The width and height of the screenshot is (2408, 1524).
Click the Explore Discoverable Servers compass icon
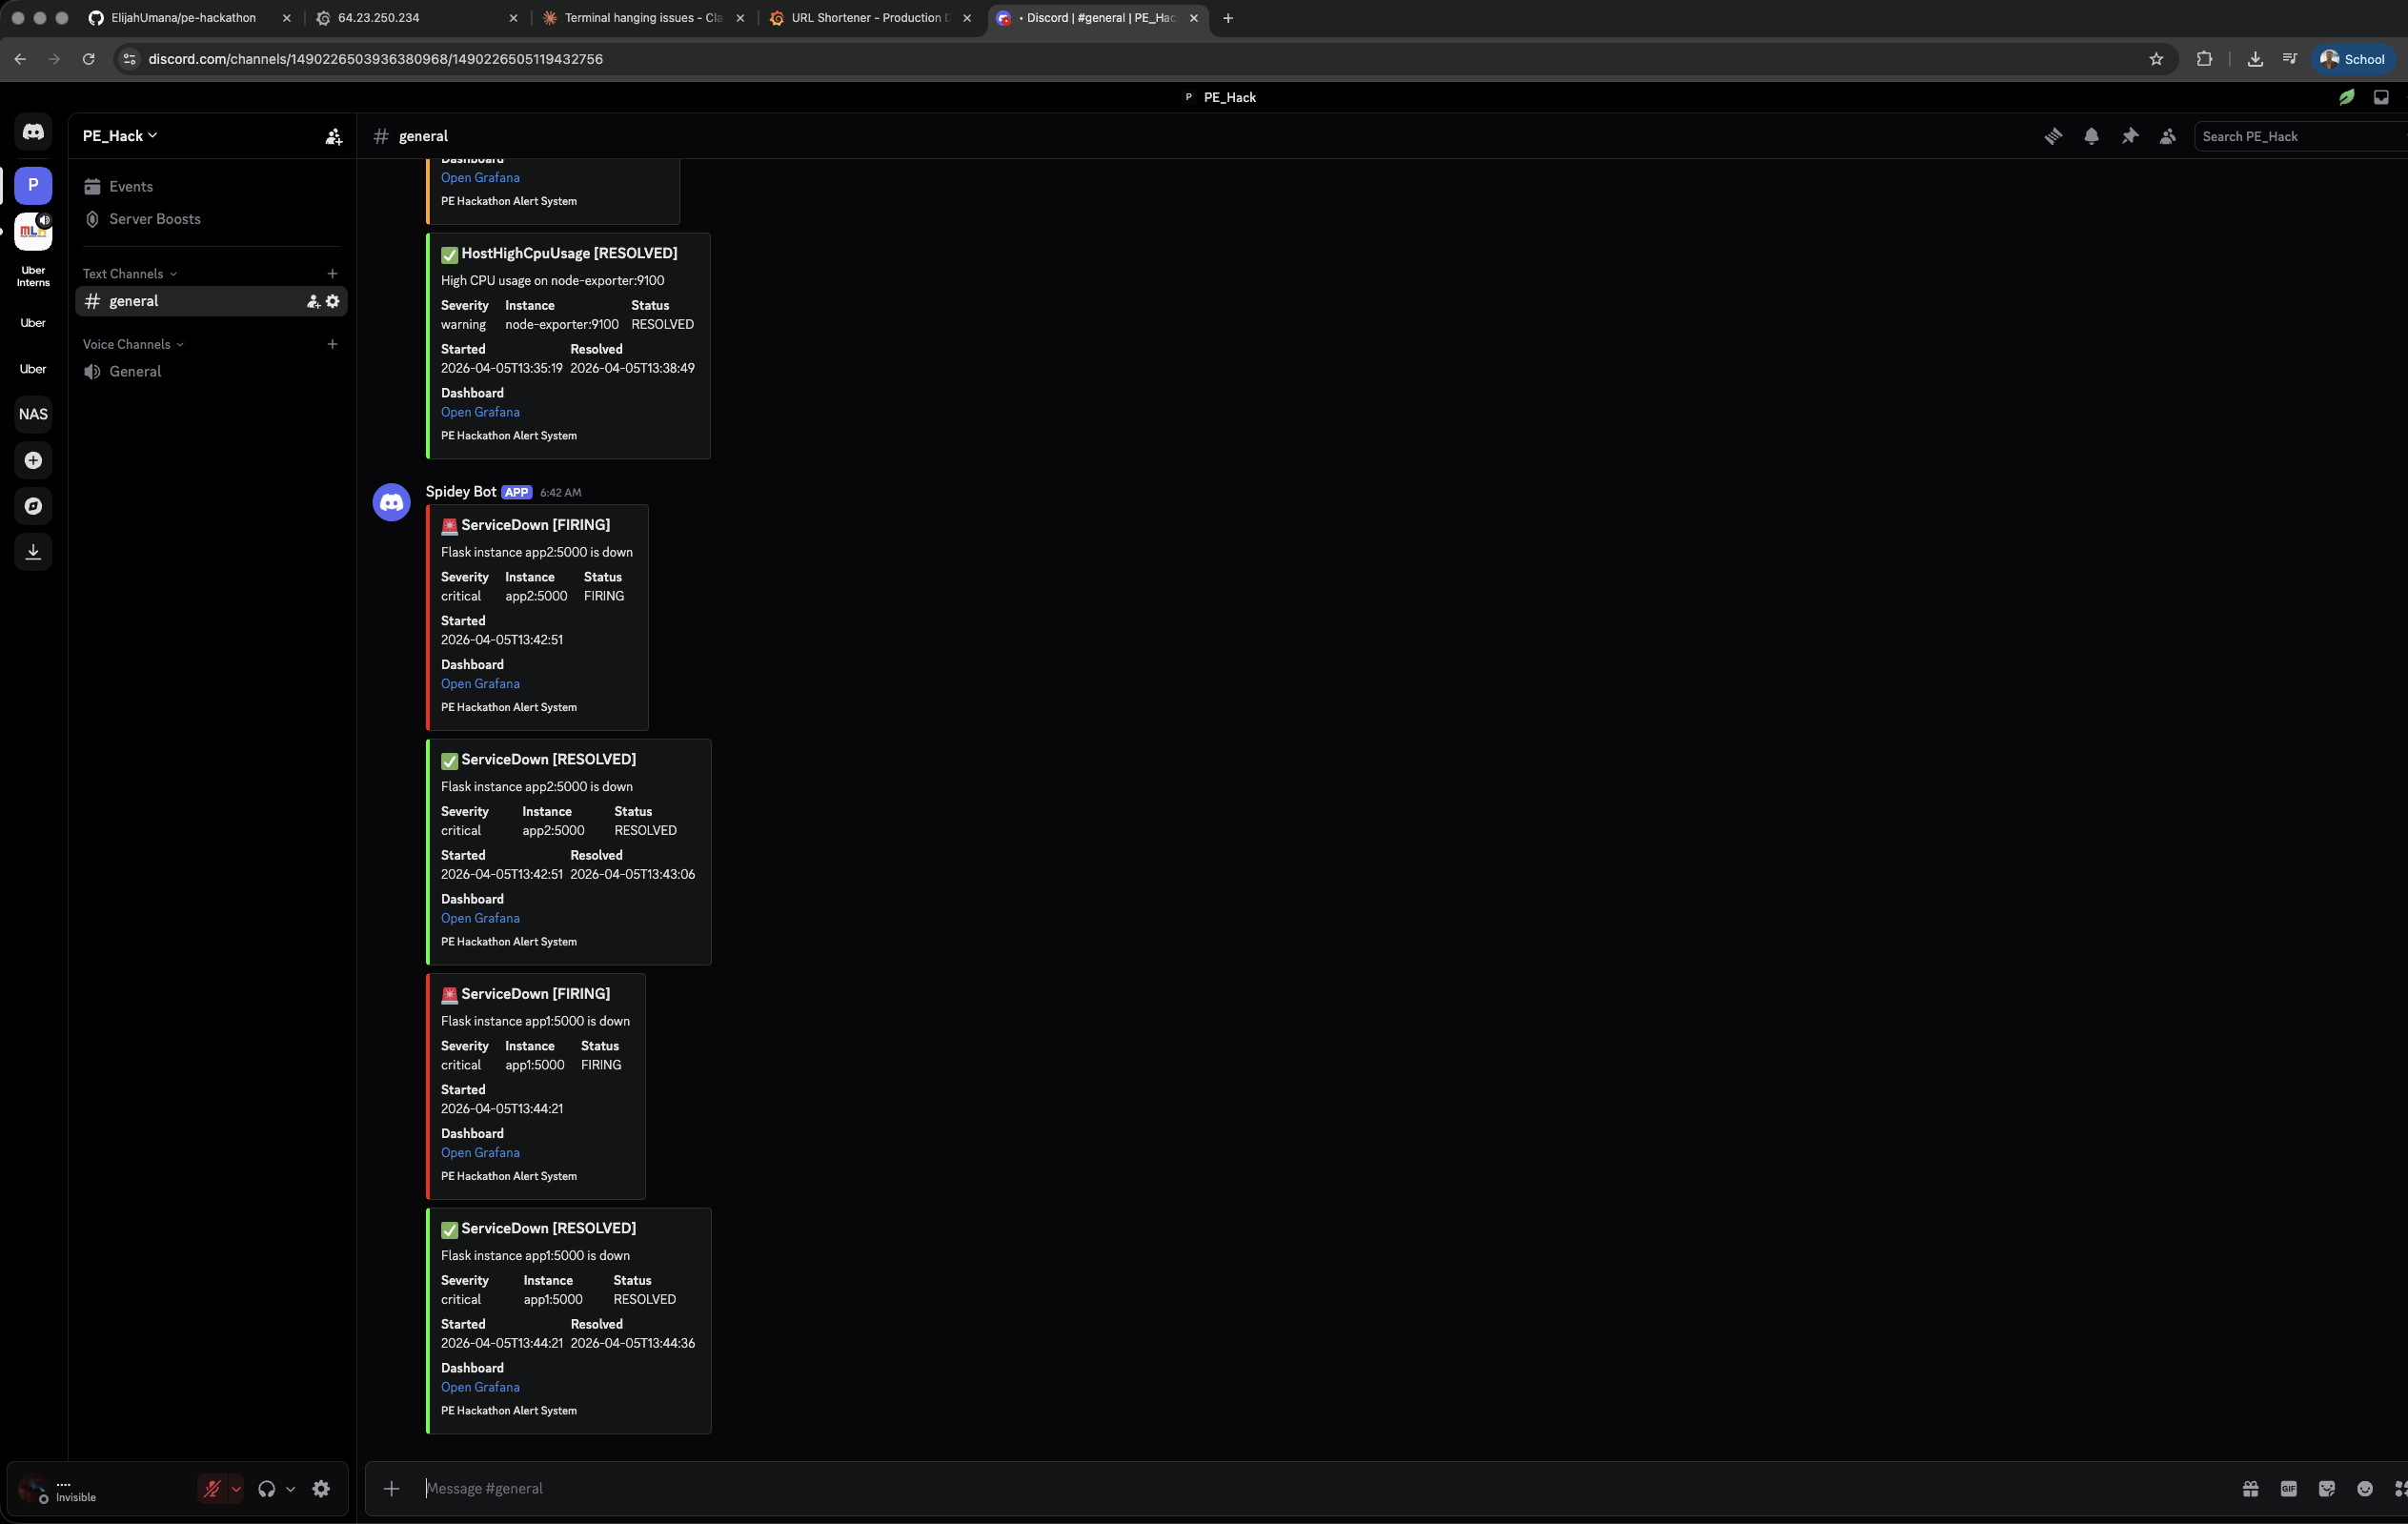coord(33,506)
